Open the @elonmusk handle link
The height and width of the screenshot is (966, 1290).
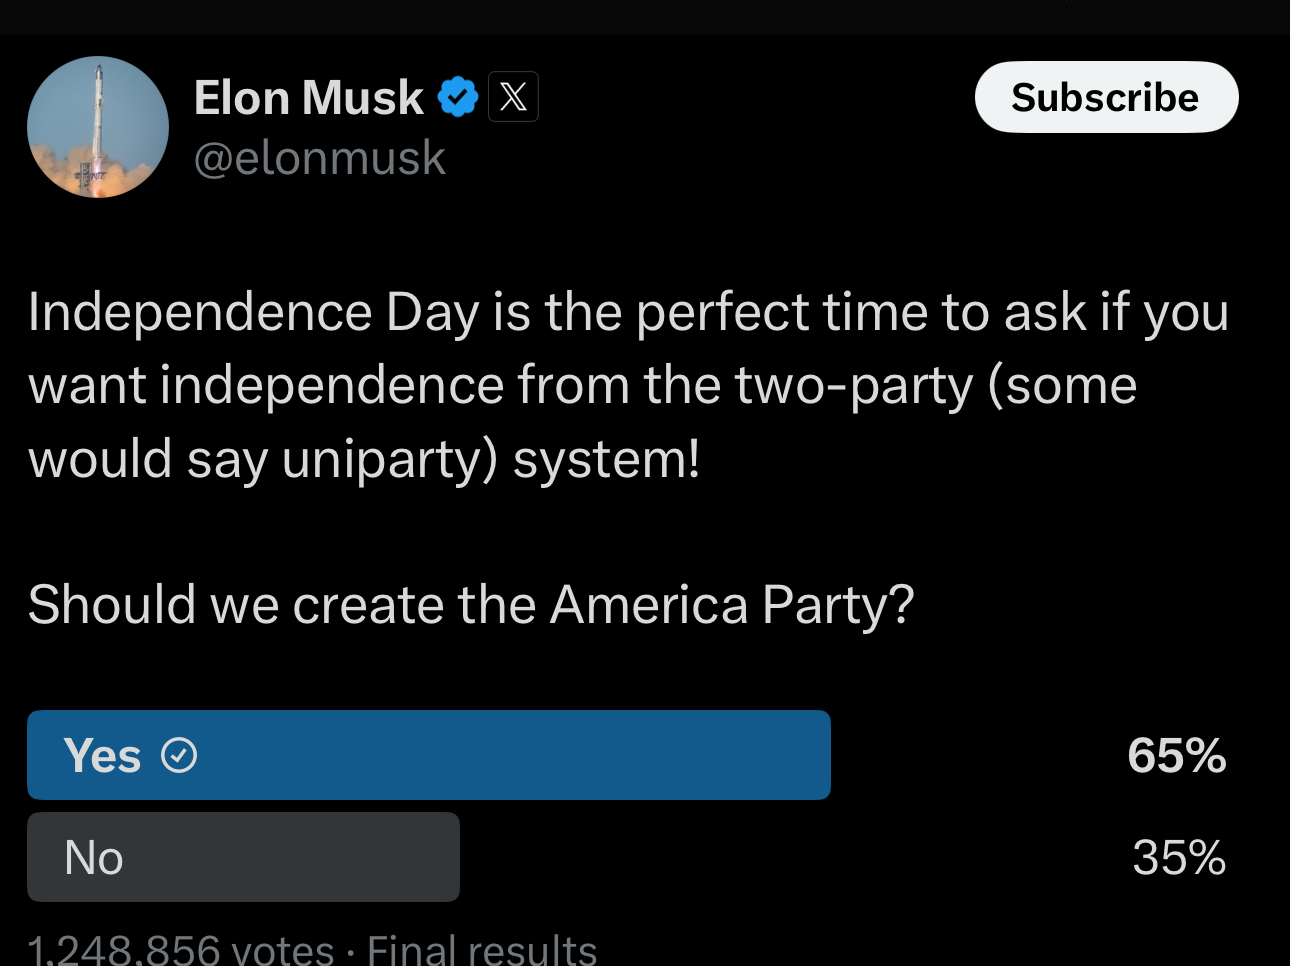pyautogui.click(x=320, y=158)
